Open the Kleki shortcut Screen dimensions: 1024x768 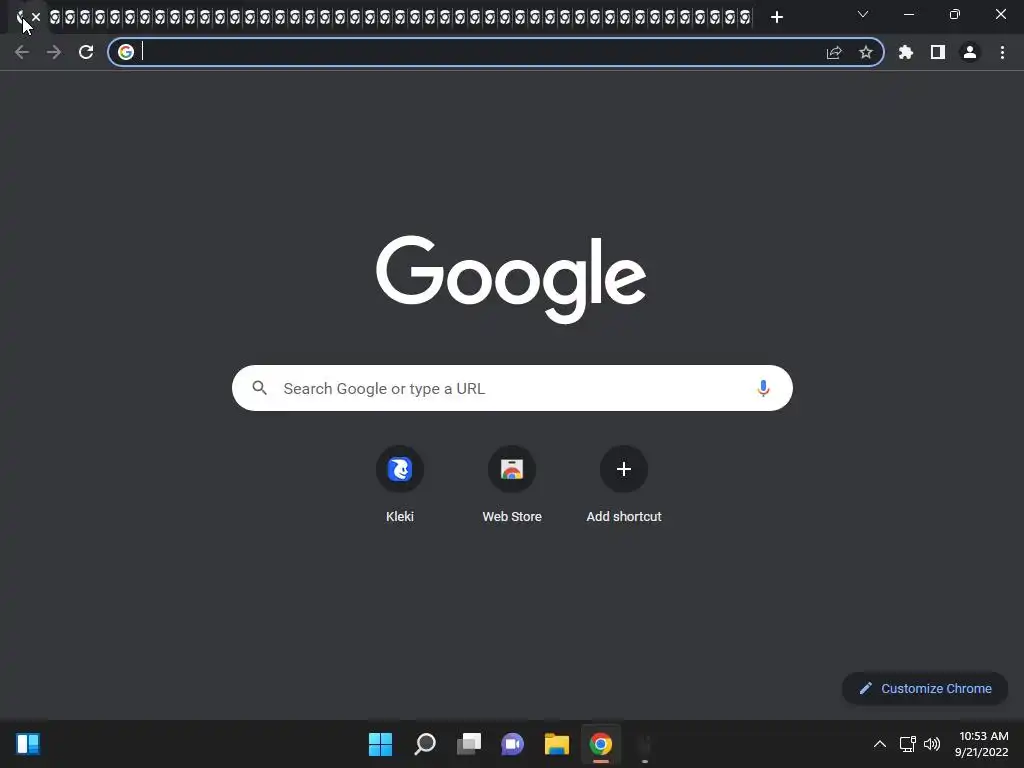(x=400, y=485)
